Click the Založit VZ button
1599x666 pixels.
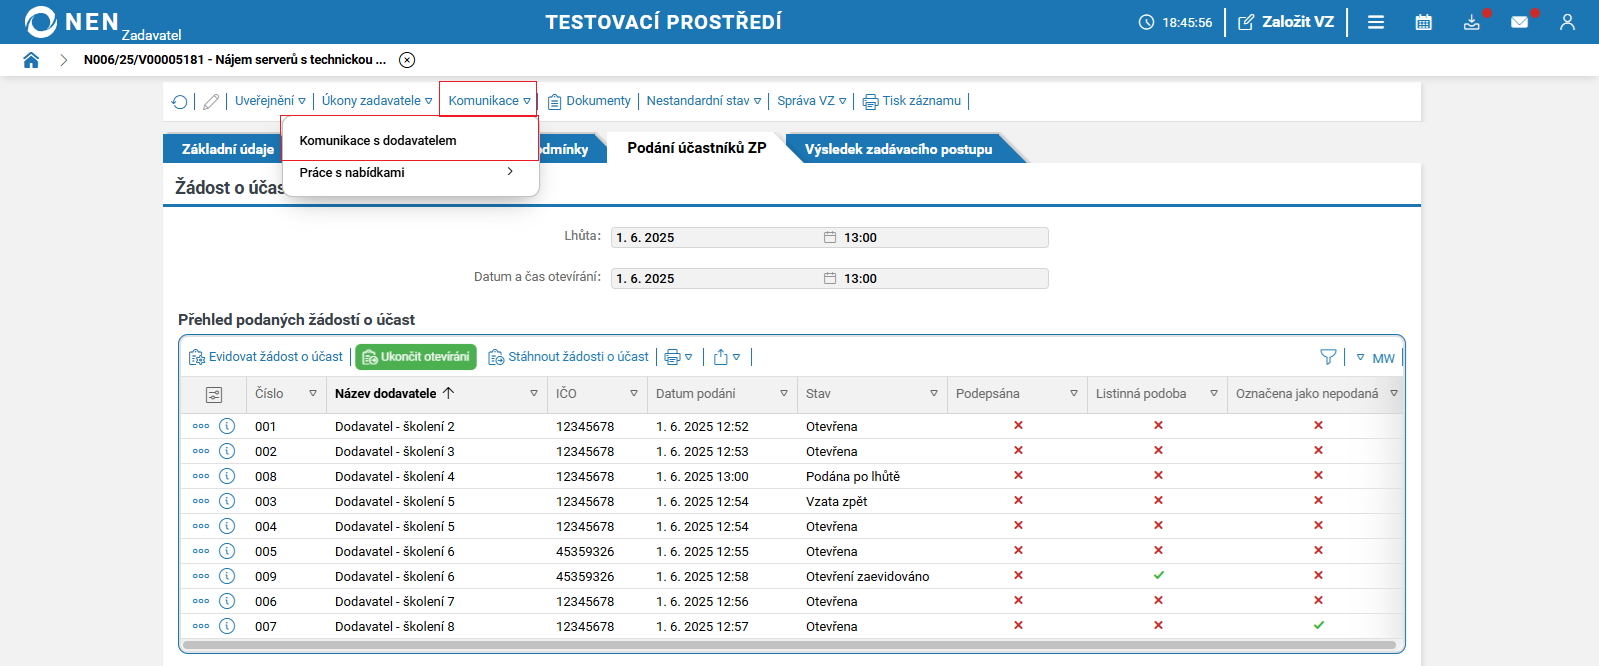click(x=1286, y=22)
